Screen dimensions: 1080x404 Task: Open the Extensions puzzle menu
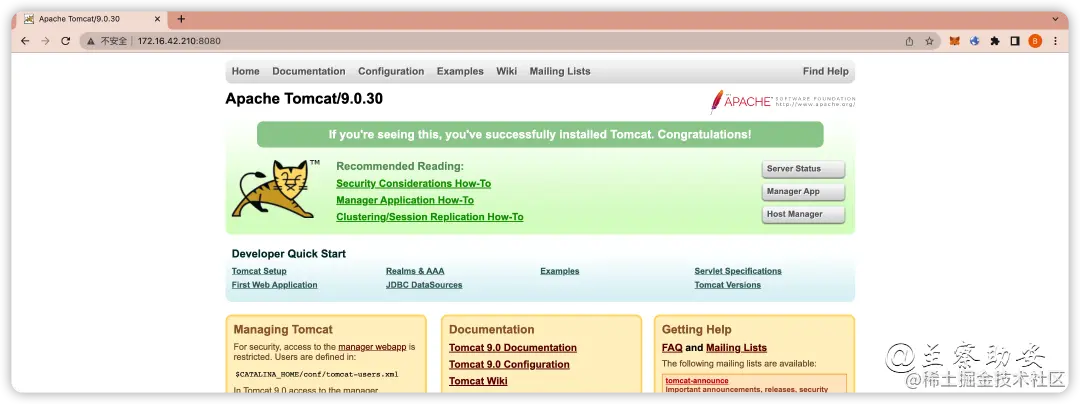coord(995,41)
